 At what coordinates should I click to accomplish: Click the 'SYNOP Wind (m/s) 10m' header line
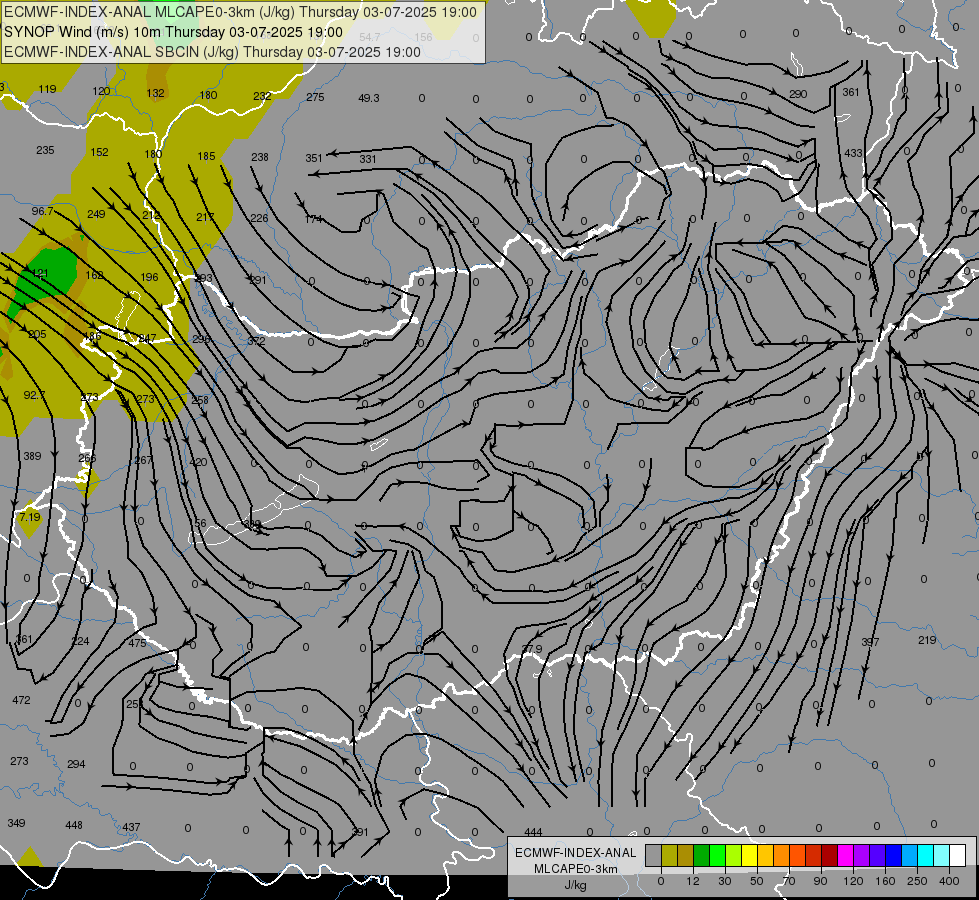pyautogui.click(x=174, y=32)
